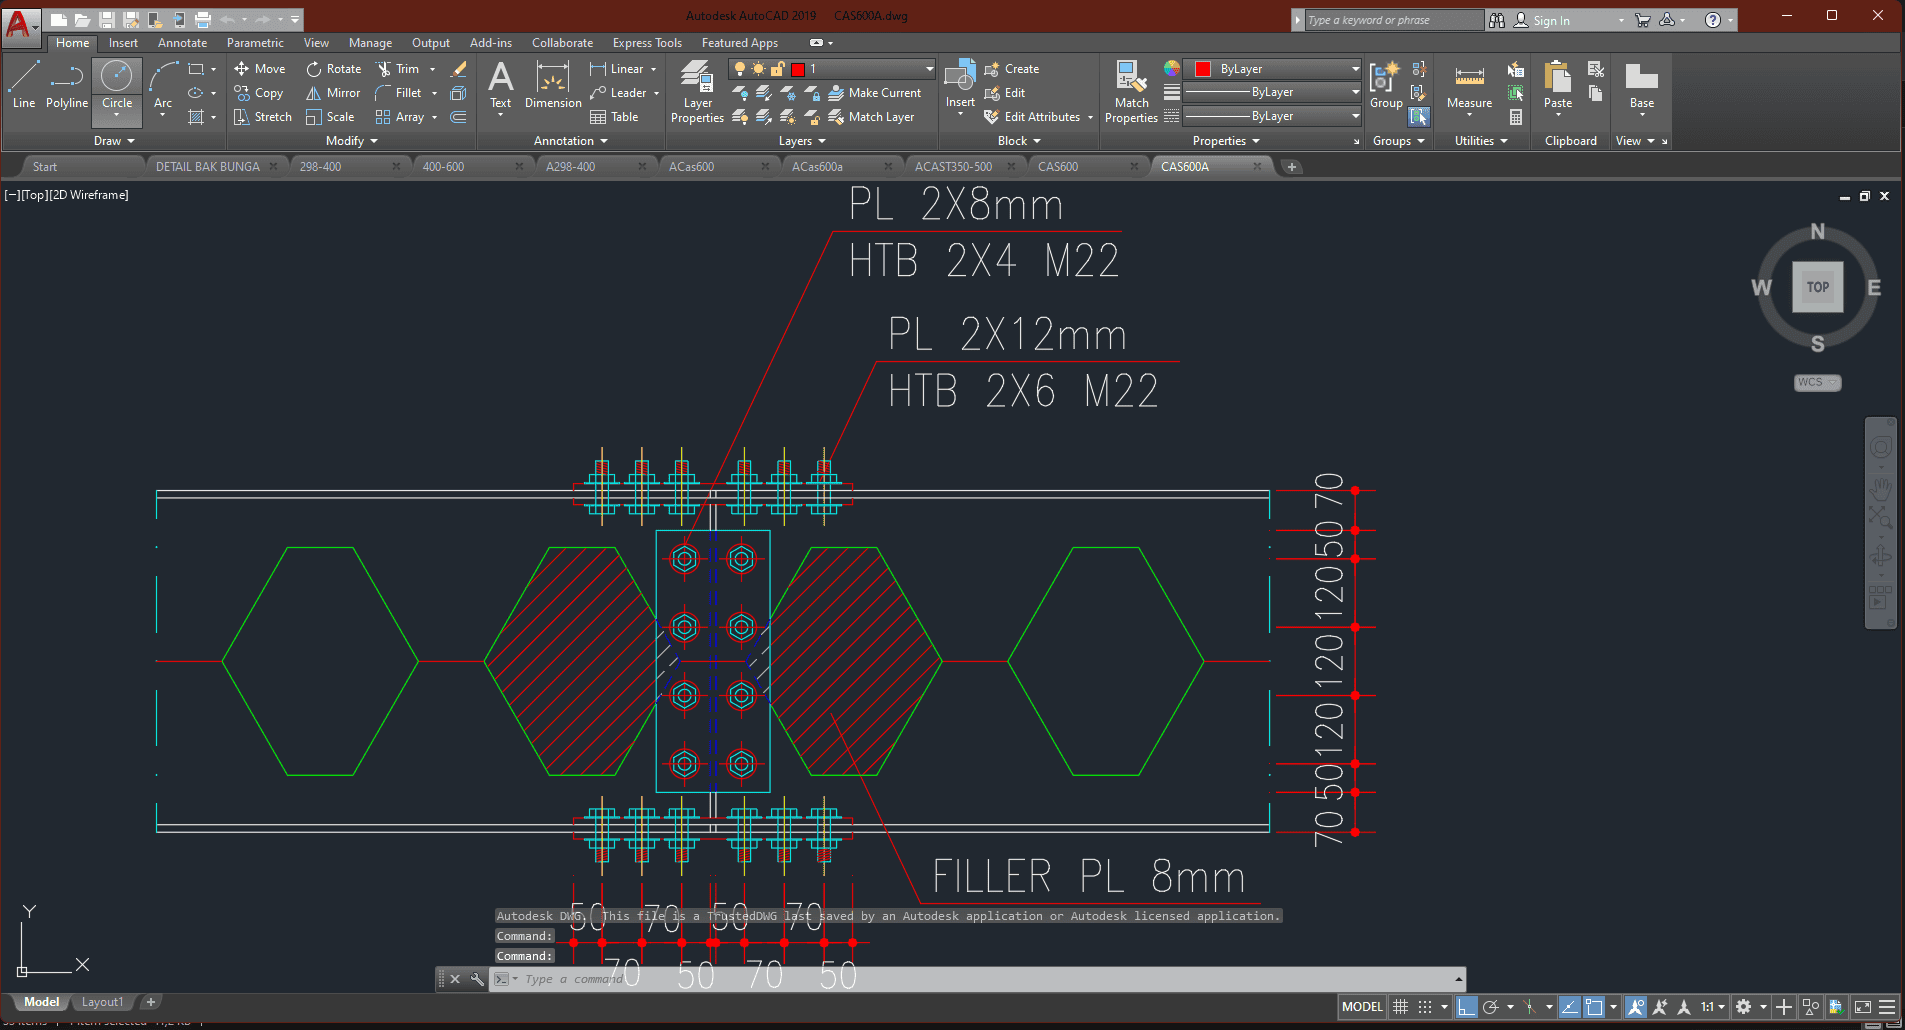Toggle grid display in status bar
This screenshot has width=1905, height=1030.
click(1401, 1007)
